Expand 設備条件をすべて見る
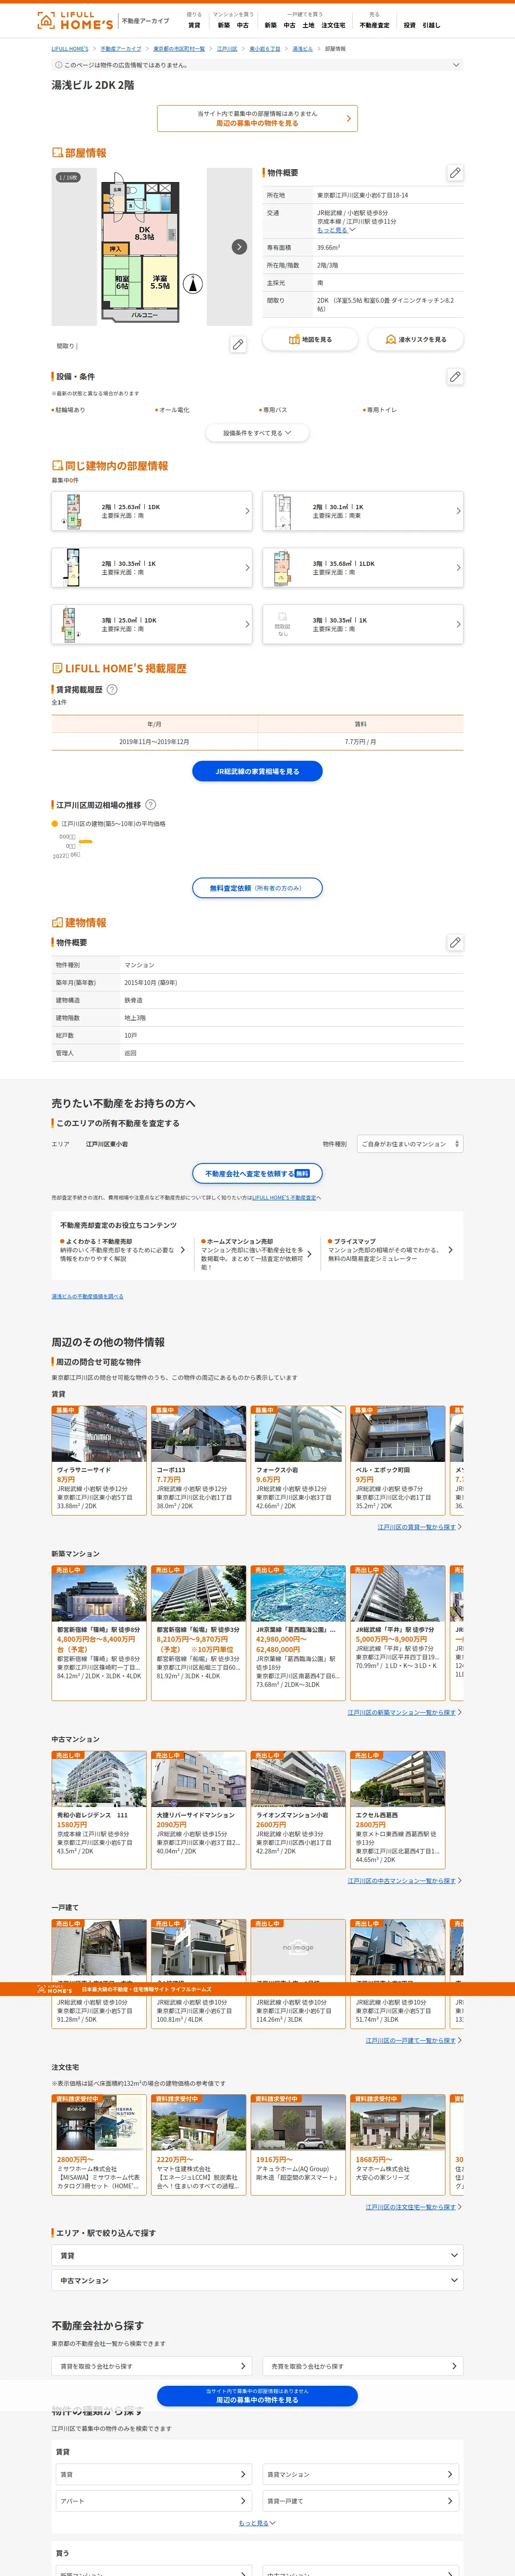The width and height of the screenshot is (515, 2576). pyautogui.click(x=257, y=433)
